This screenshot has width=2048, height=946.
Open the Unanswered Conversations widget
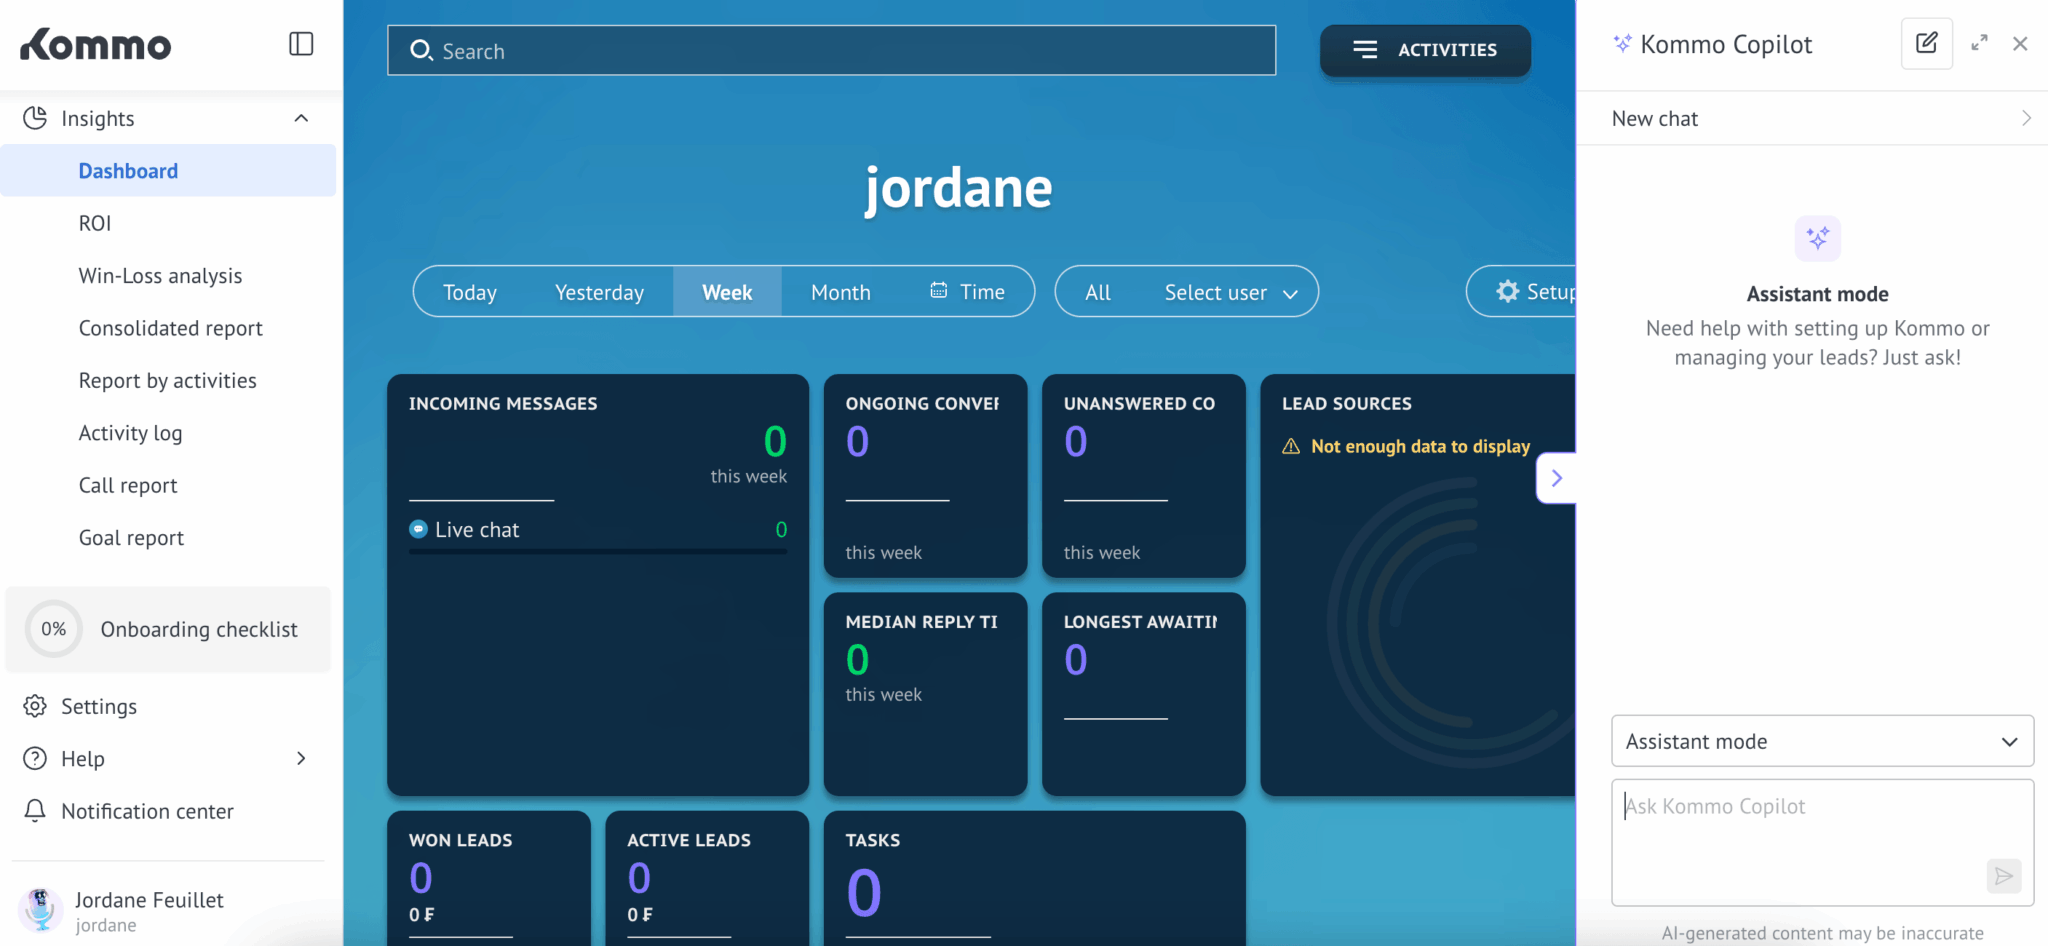(x=1144, y=476)
